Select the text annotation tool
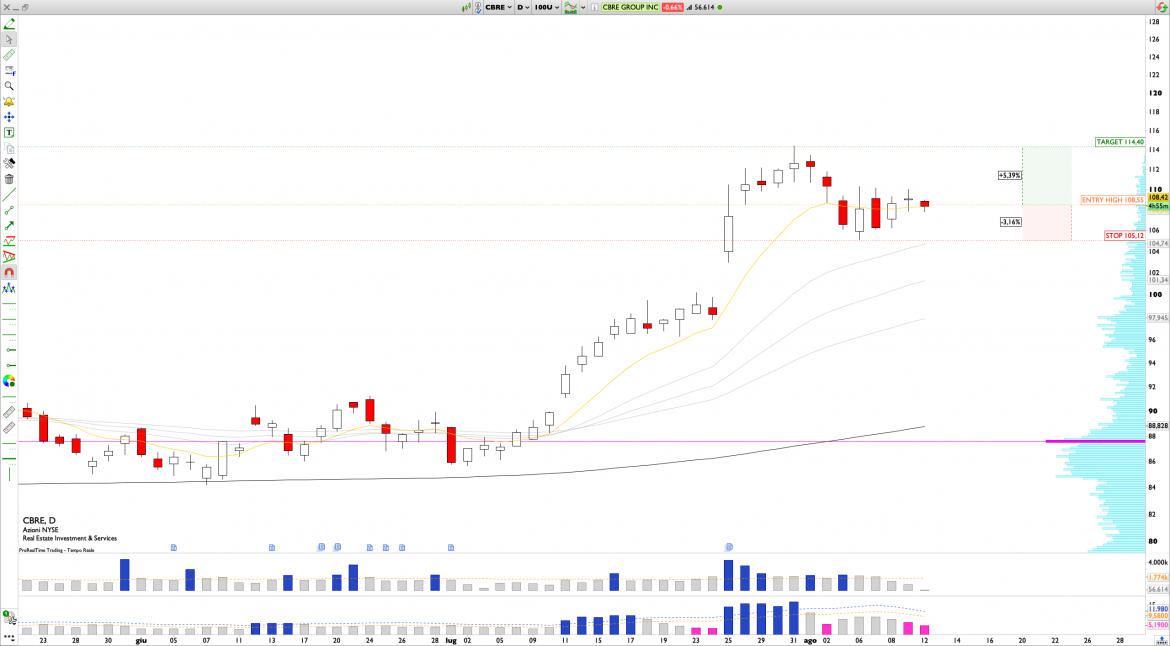Image resolution: width=1170 pixels, height=646 pixels. point(9,132)
